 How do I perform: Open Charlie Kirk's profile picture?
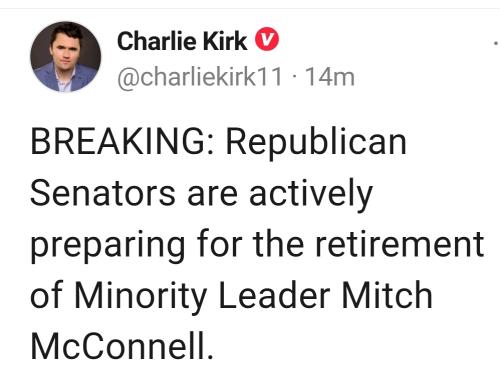coord(65,57)
